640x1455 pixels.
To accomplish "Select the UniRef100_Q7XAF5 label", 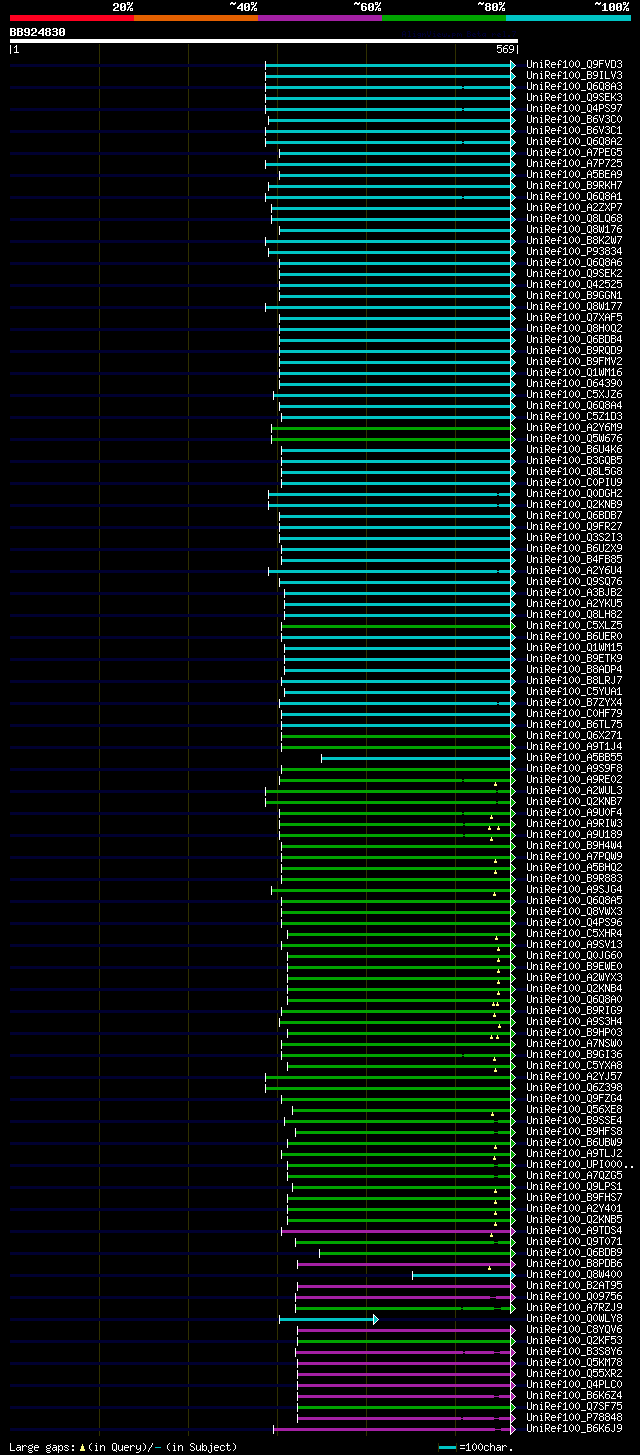I will [574, 318].
